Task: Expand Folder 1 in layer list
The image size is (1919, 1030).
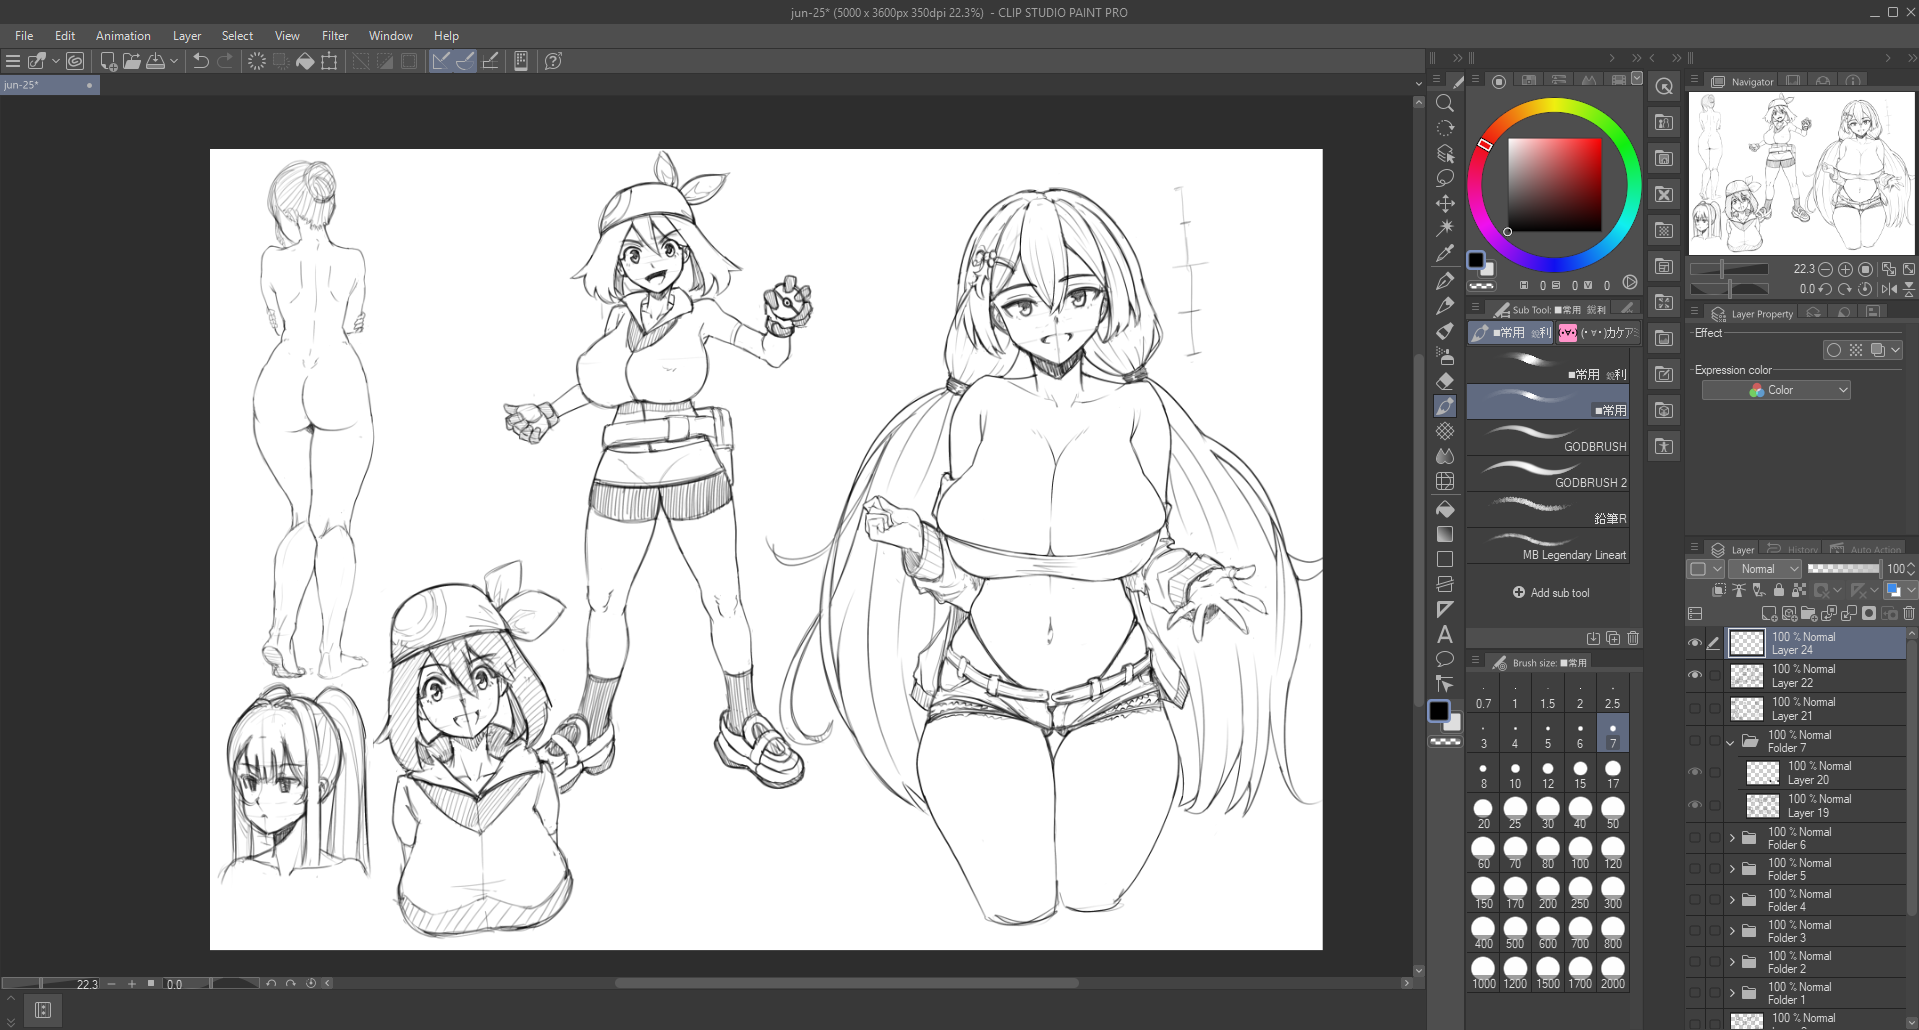Action: click(1732, 993)
